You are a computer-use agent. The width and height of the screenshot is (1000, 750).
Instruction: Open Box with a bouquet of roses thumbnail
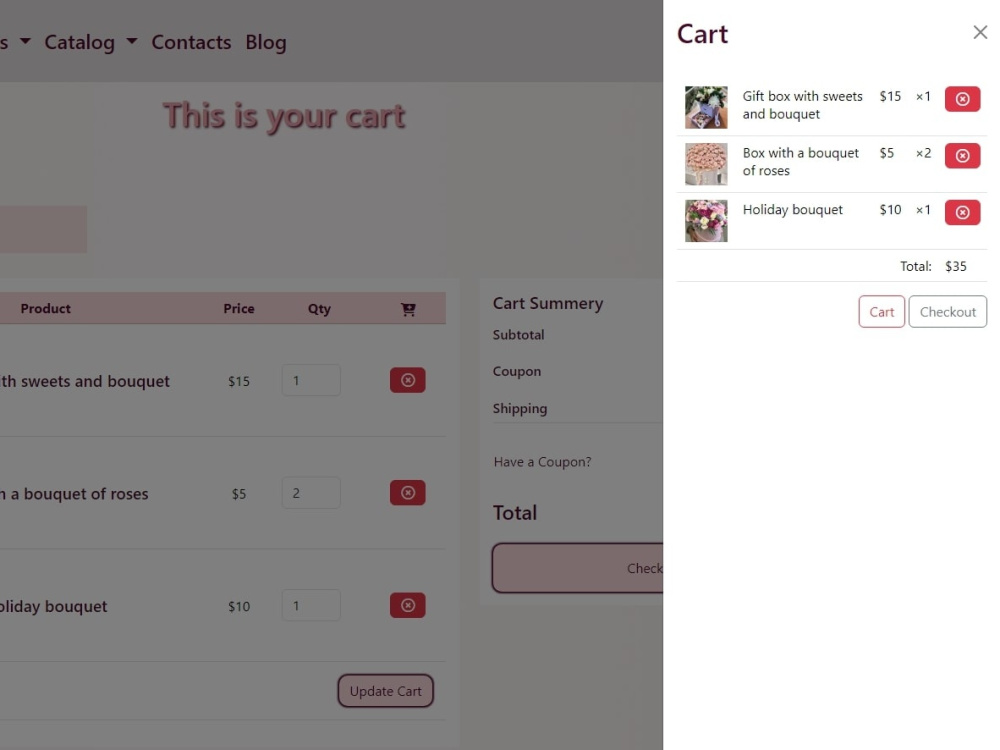point(705,164)
